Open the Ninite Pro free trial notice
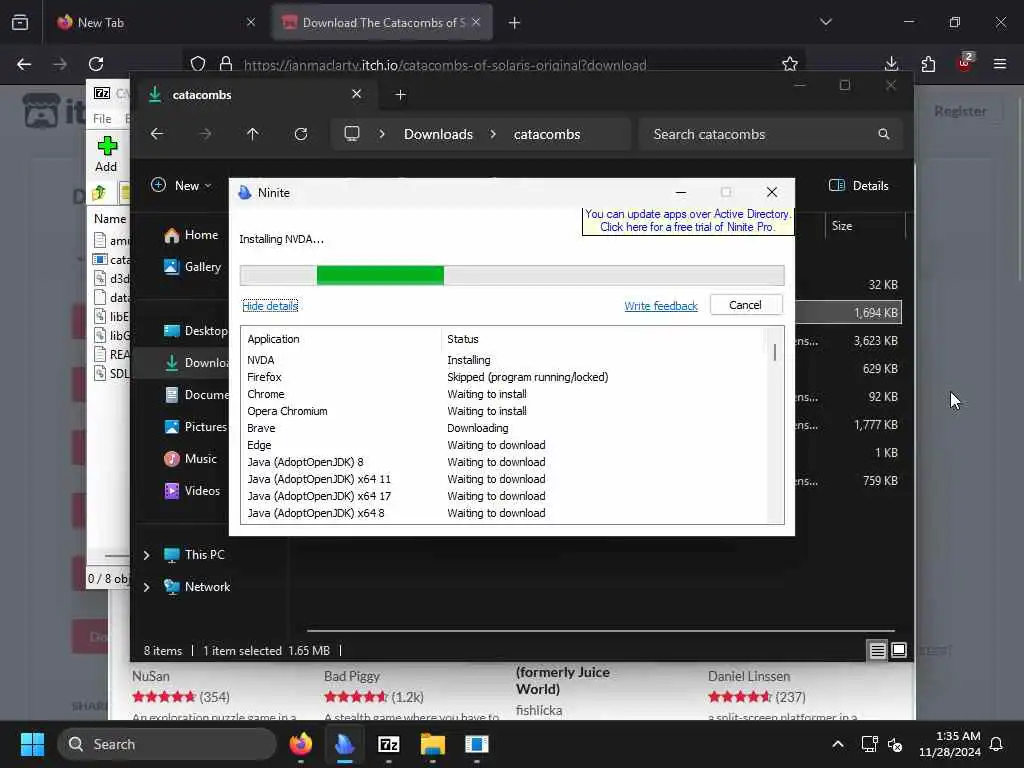Image resolution: width=1024 pixels, height=768 pixels. tap(687, 221)
